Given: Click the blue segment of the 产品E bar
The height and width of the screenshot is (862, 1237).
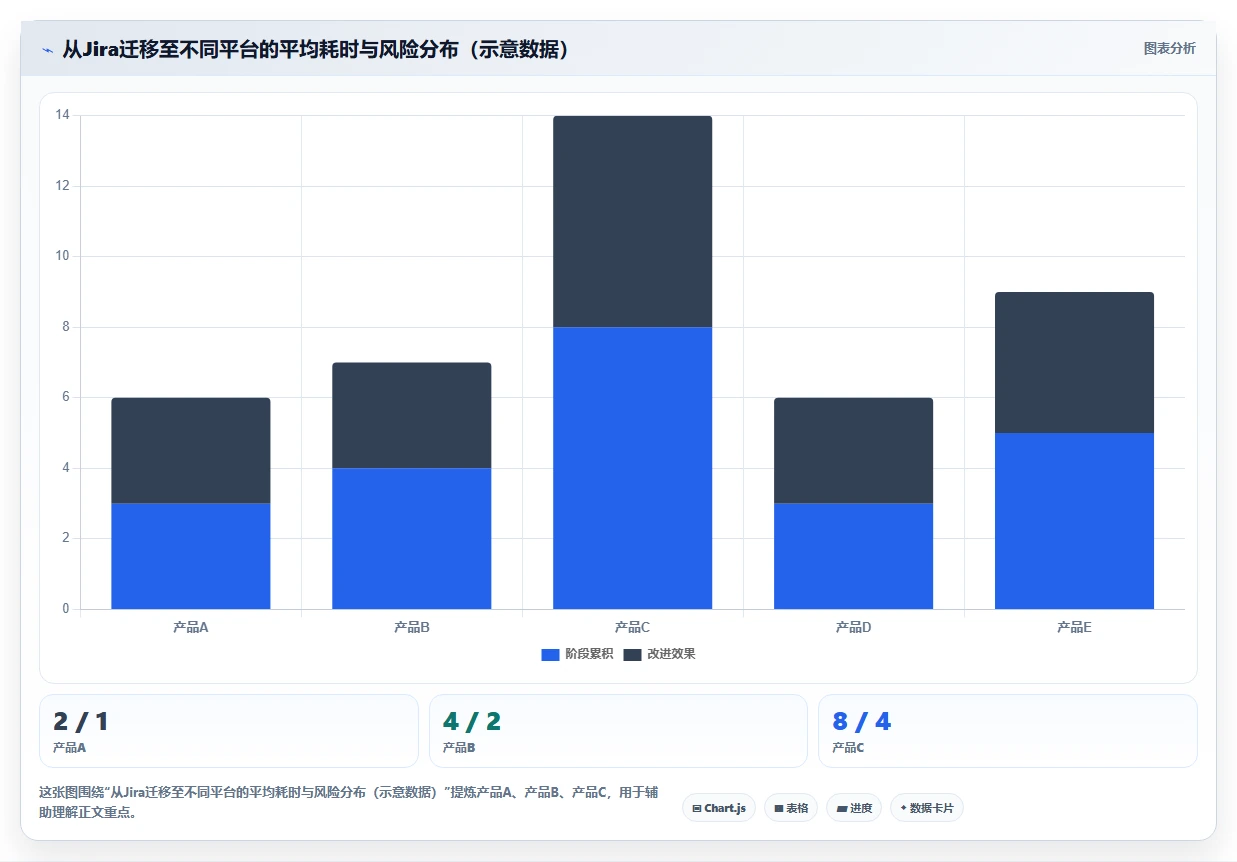Looking at the screenshot, I should tap(1075, 521).
